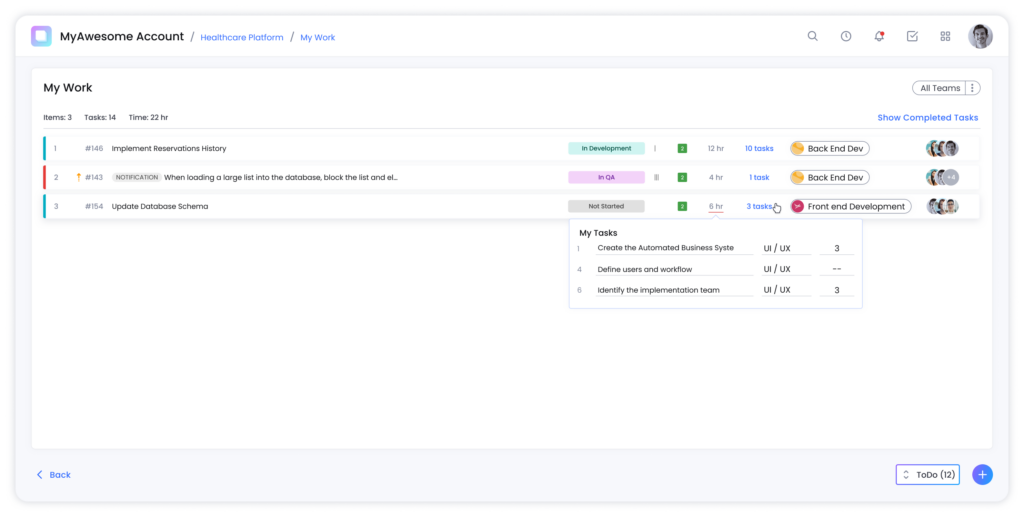Expand the ToDo (12) selector
The image size is (1024, 517).
(x=927, y=475)
